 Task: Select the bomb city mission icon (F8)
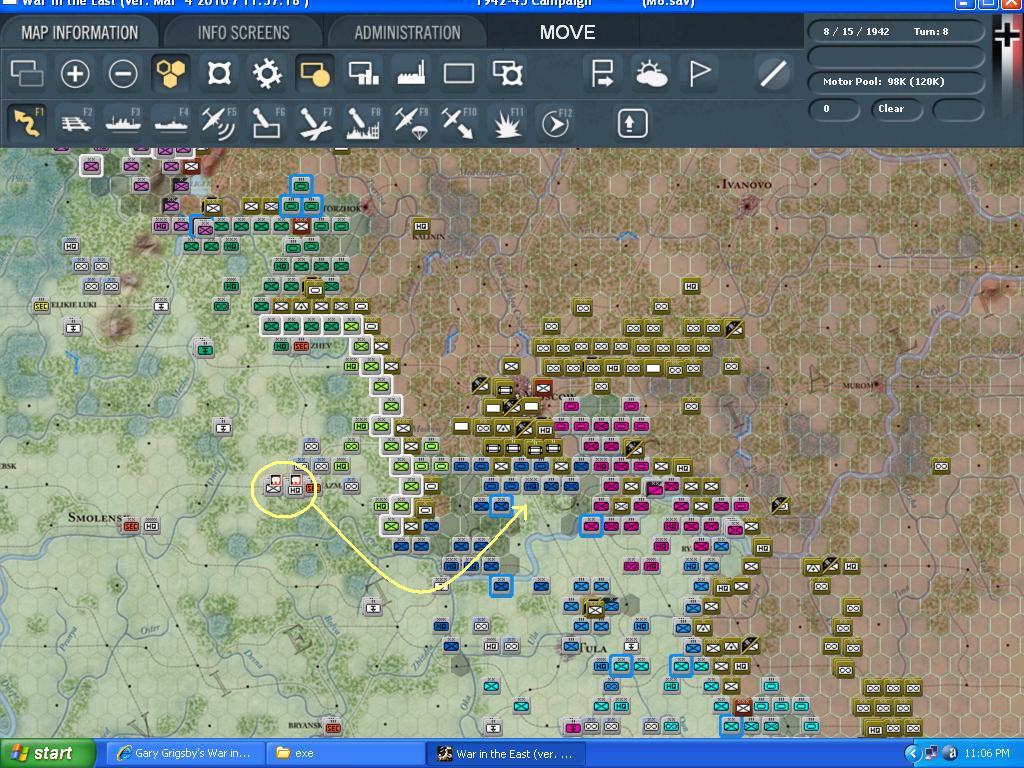click(x=362, y=122)
